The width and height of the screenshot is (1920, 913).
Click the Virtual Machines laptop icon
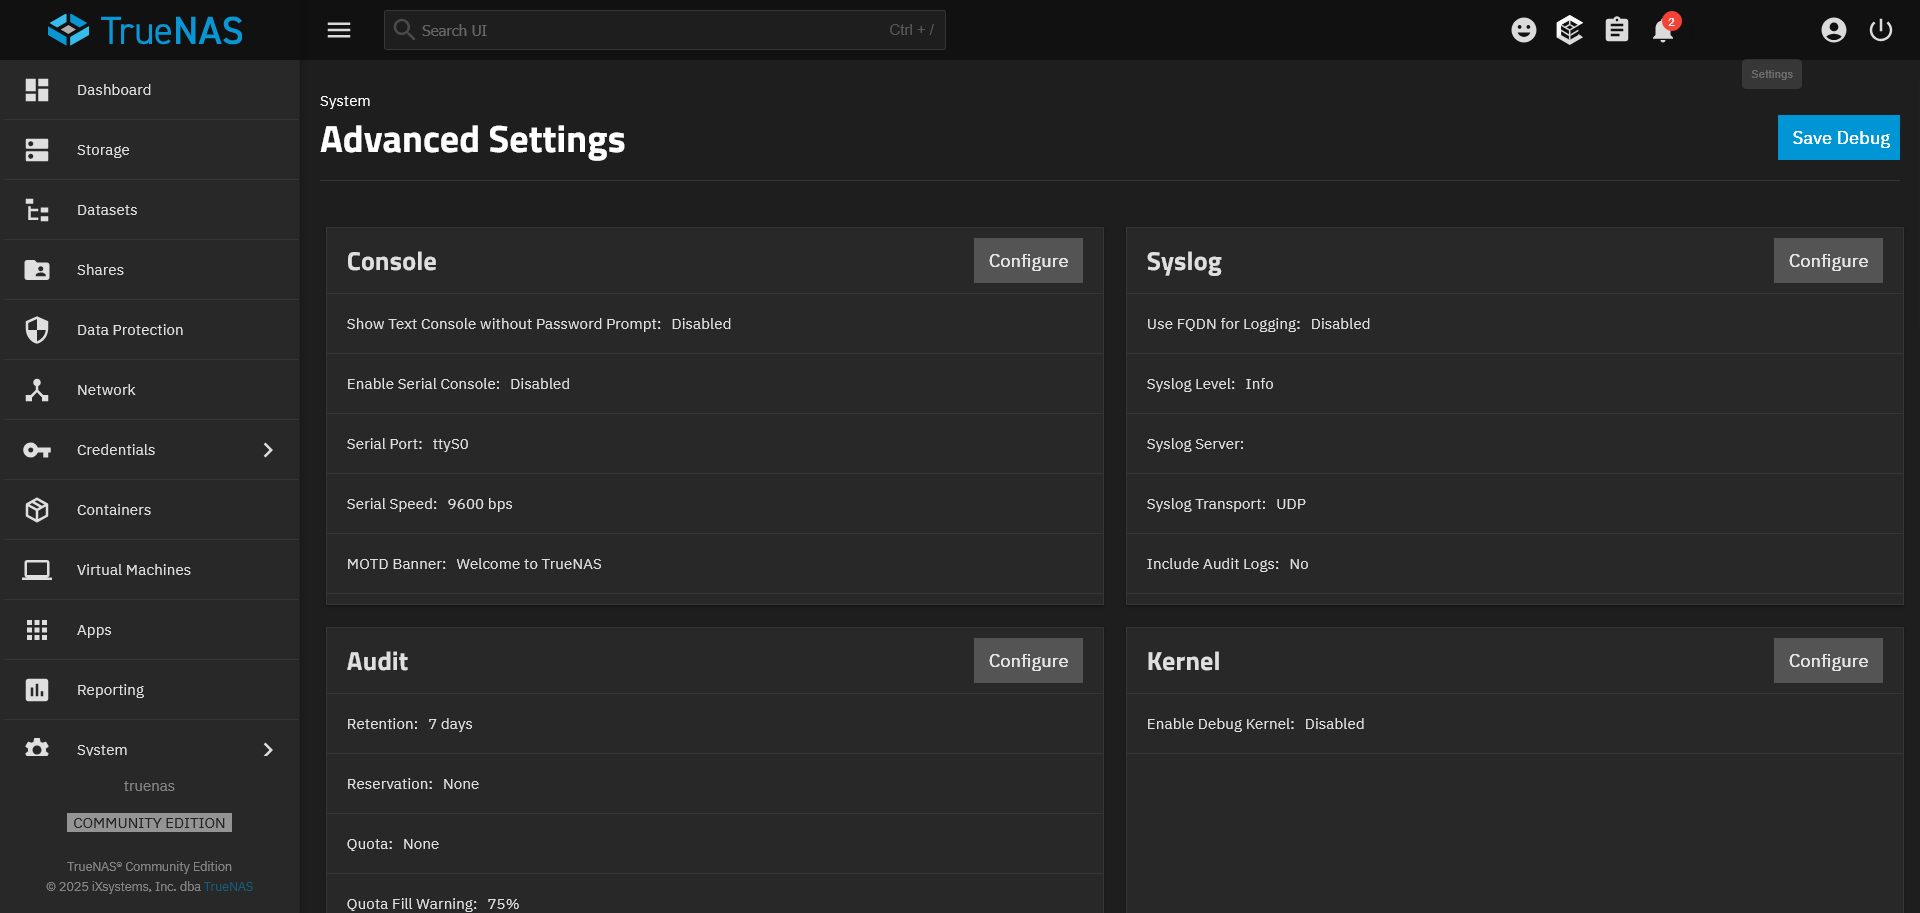pos(37,570)
